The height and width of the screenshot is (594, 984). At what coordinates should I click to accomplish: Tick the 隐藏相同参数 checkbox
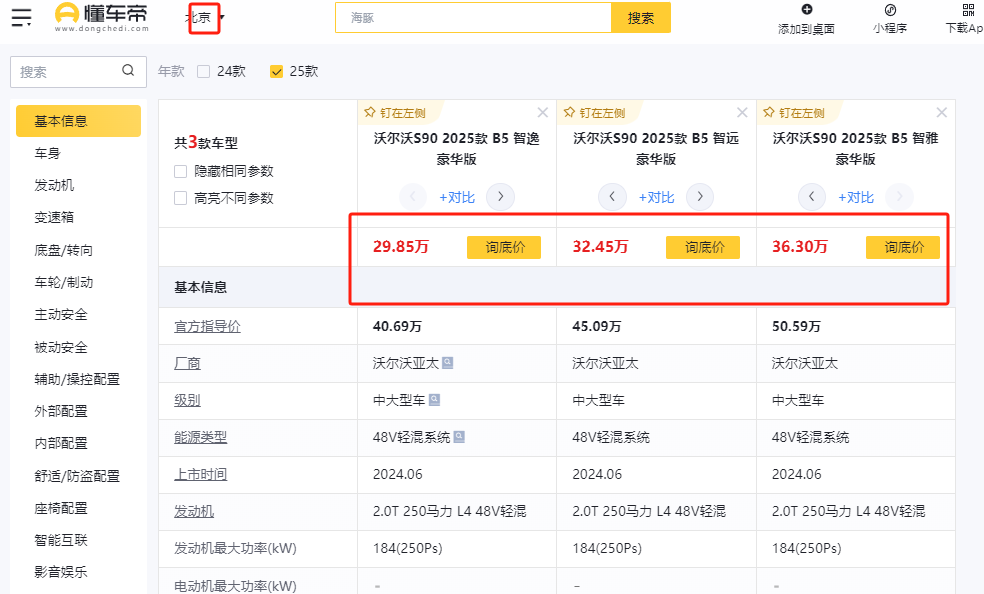(x=181, y=171)
